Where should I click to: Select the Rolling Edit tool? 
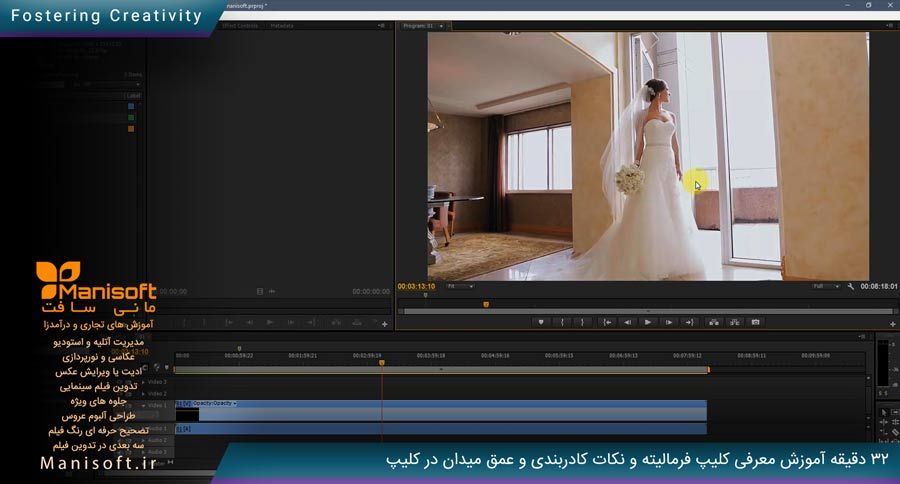pyautogui.click(x=895, y=422)
